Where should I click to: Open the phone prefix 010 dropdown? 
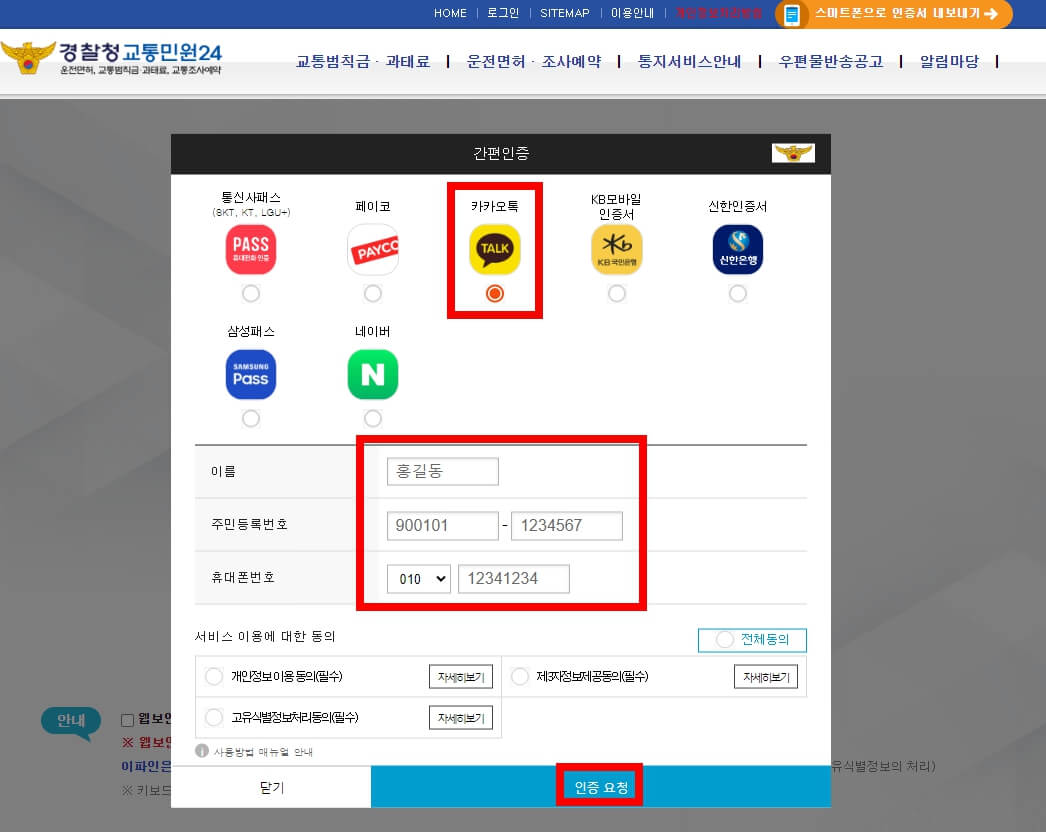coord(418,578)
